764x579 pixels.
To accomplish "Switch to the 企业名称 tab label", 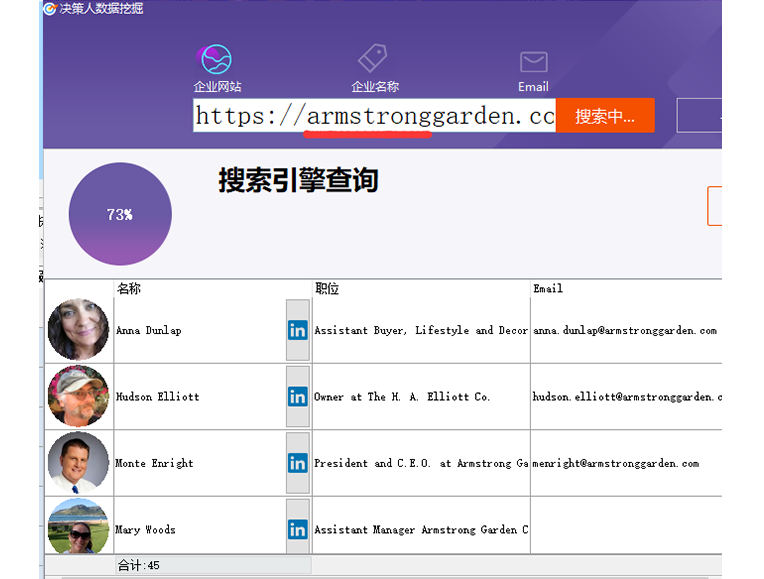I will tap(375, 87).
